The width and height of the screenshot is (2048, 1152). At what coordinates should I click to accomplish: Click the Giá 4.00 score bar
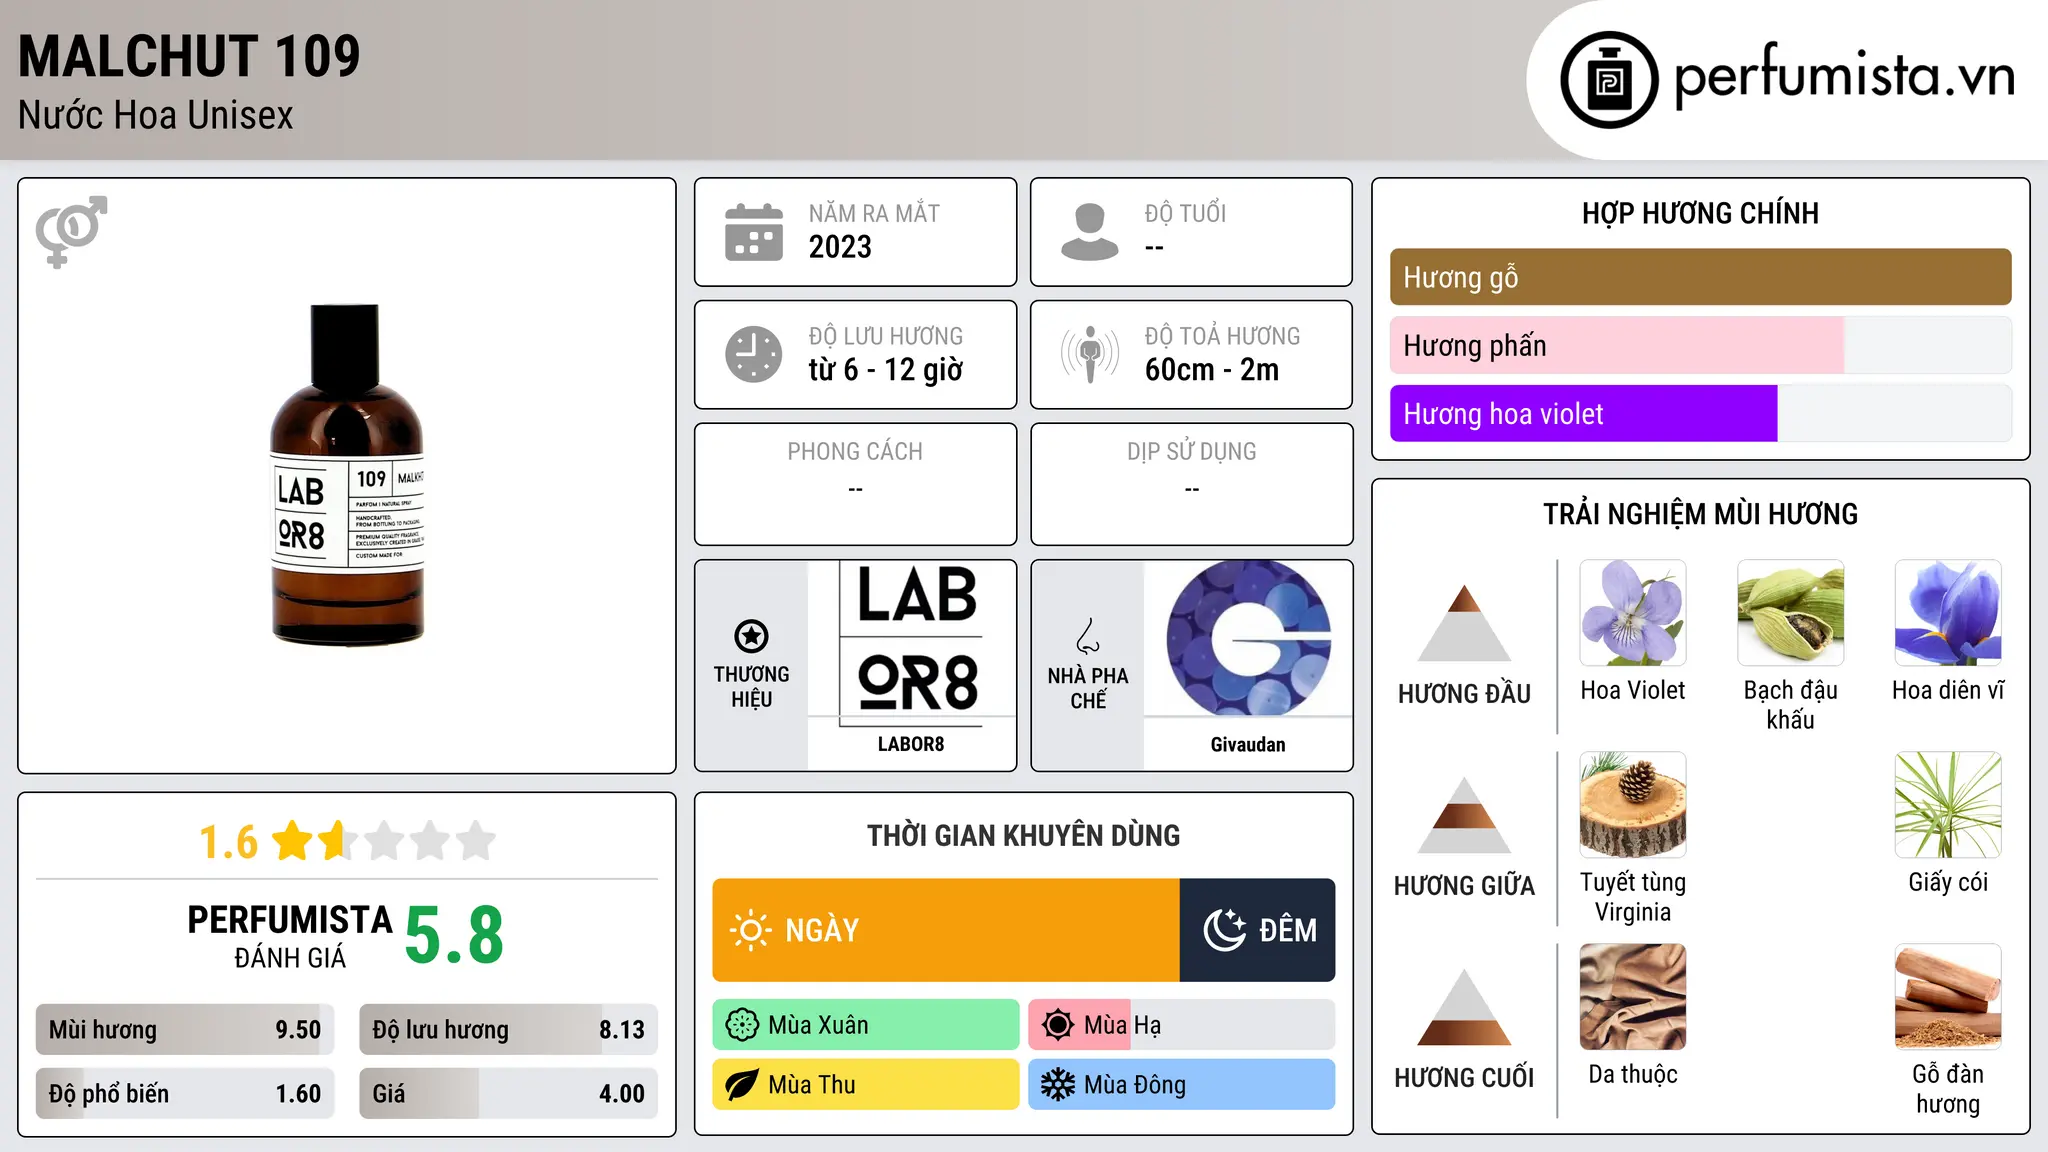click(508, 1094)
